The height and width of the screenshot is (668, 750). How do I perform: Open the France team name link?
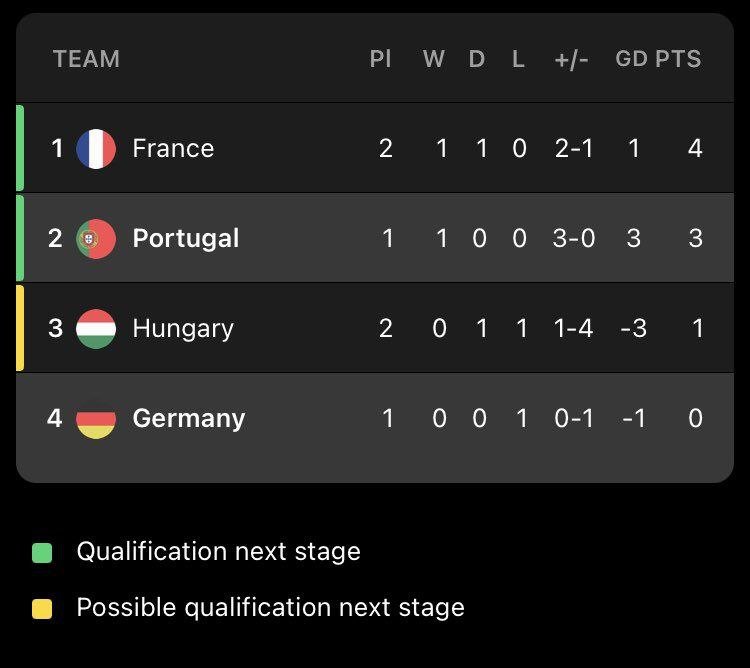pyautogui.click(x=173, y=149)
